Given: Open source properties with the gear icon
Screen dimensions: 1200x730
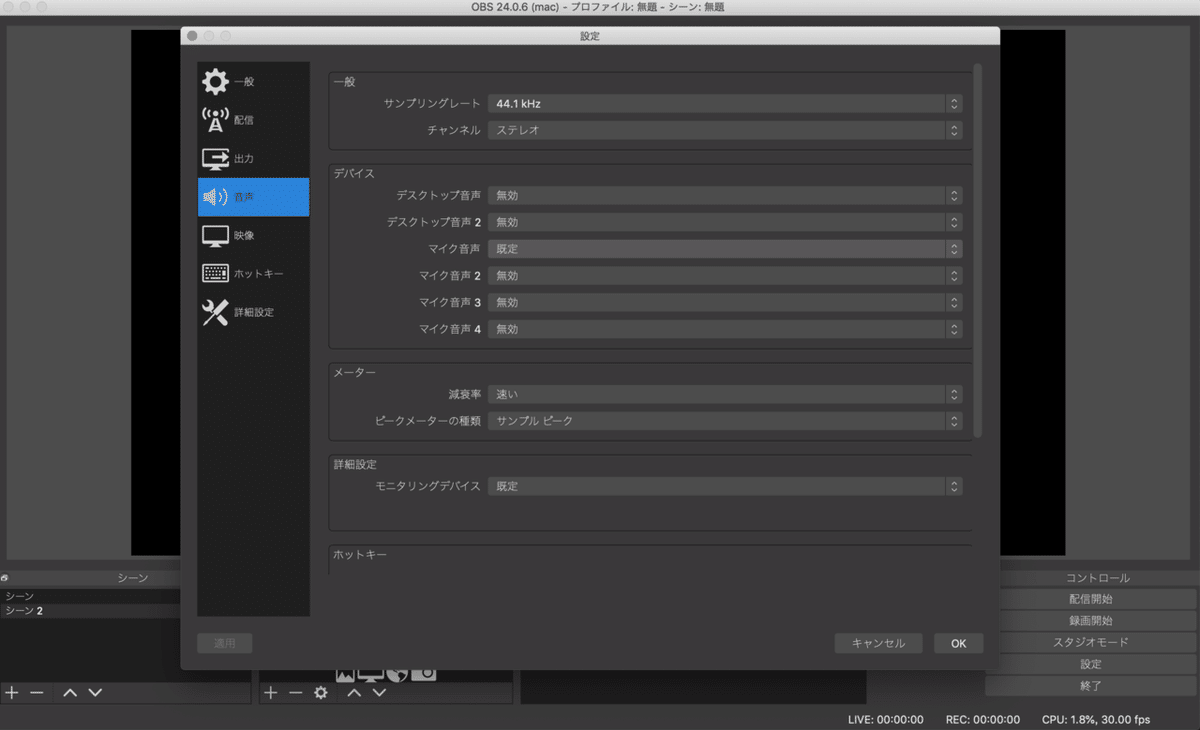Looking at the screenshot, I should coord(321,692).
